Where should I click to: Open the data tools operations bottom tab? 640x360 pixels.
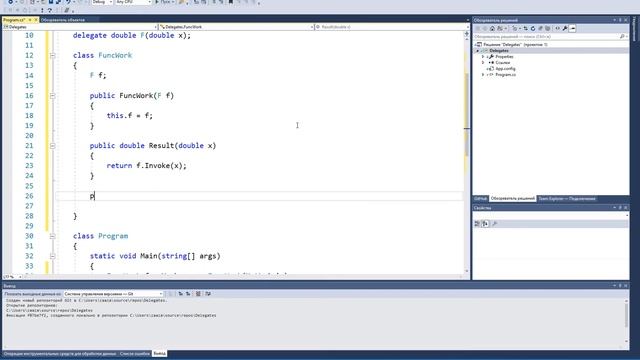(60, 353)
